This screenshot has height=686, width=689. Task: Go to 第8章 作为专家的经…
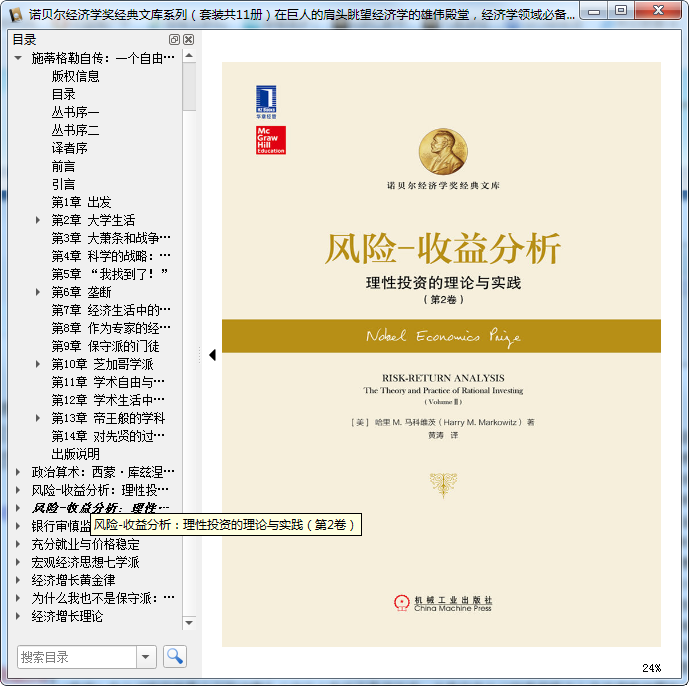click(x=111, y=328)
